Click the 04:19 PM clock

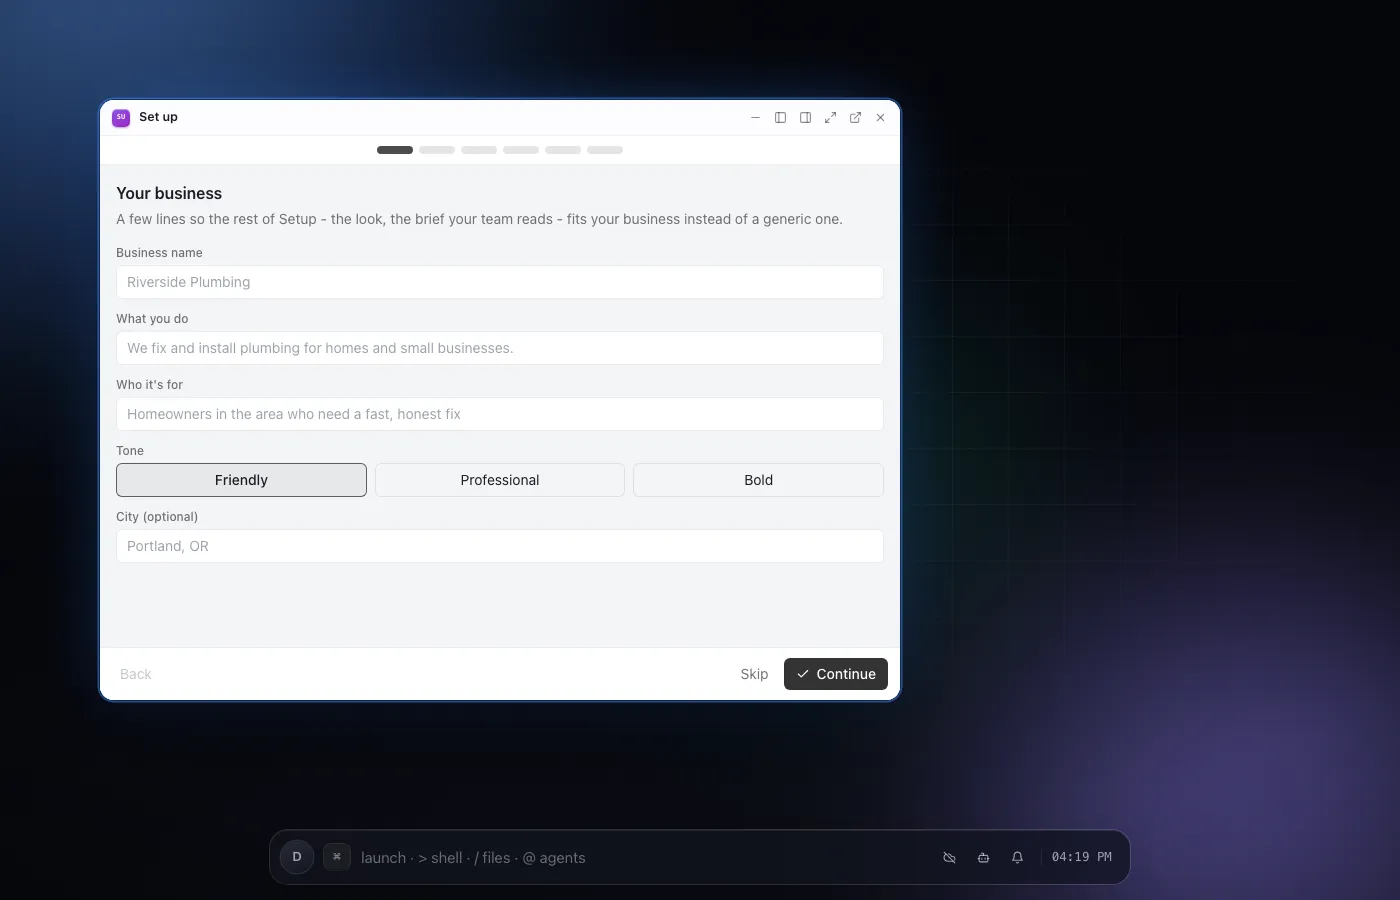(x=1082, y=857)
